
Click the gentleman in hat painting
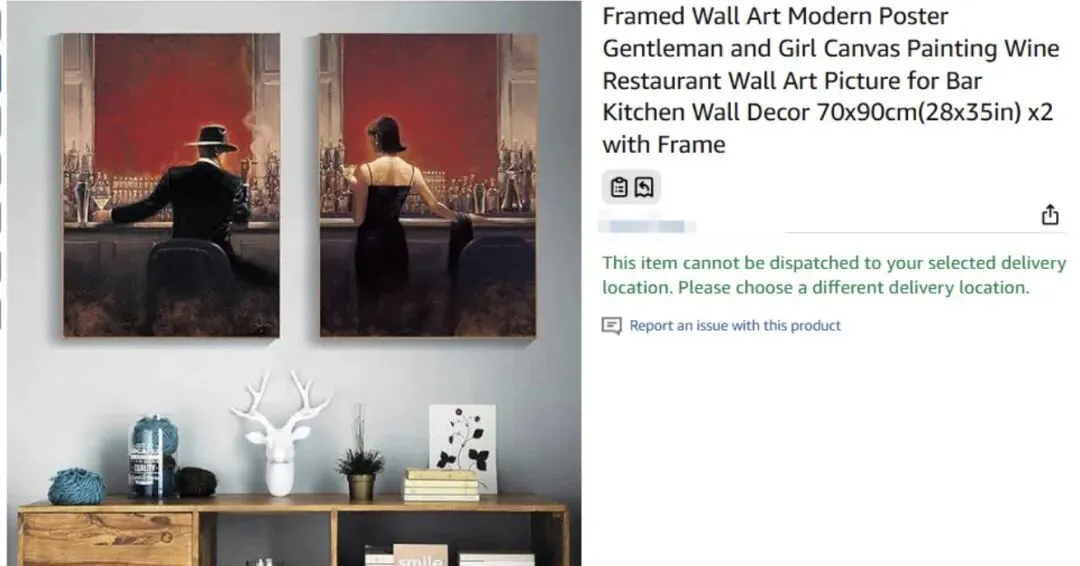172,185
